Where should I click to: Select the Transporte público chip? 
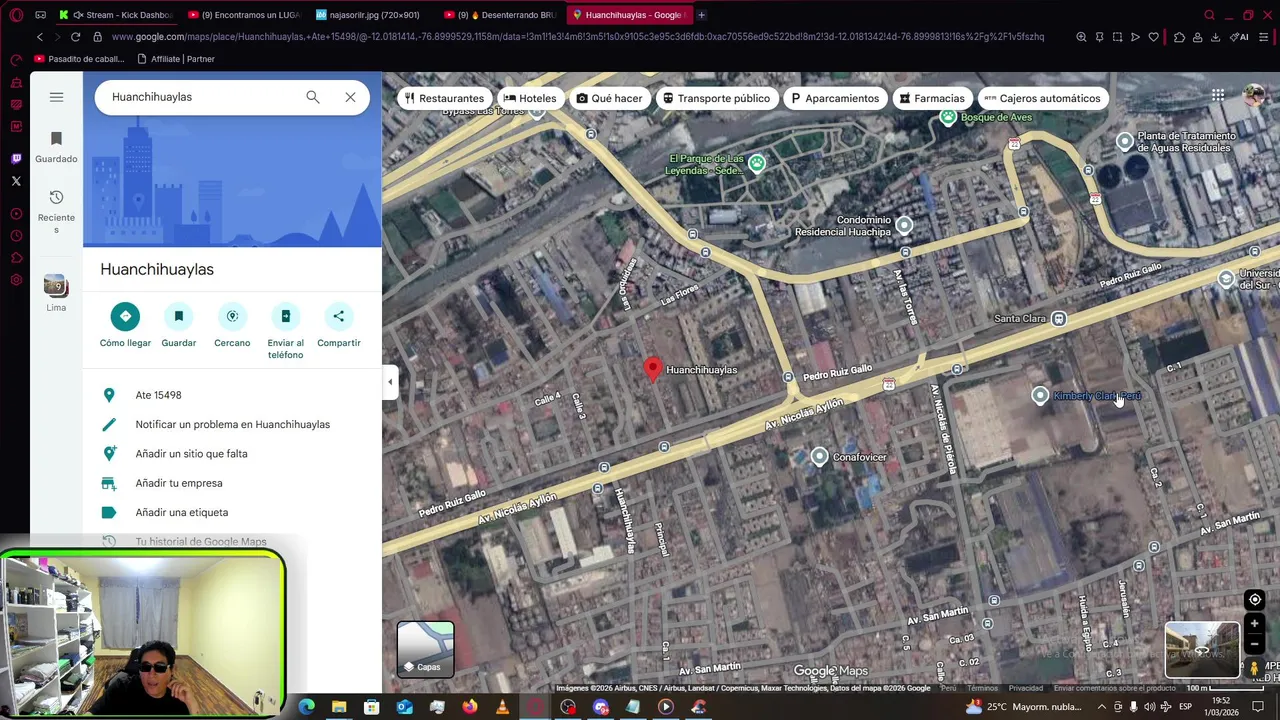716,98
